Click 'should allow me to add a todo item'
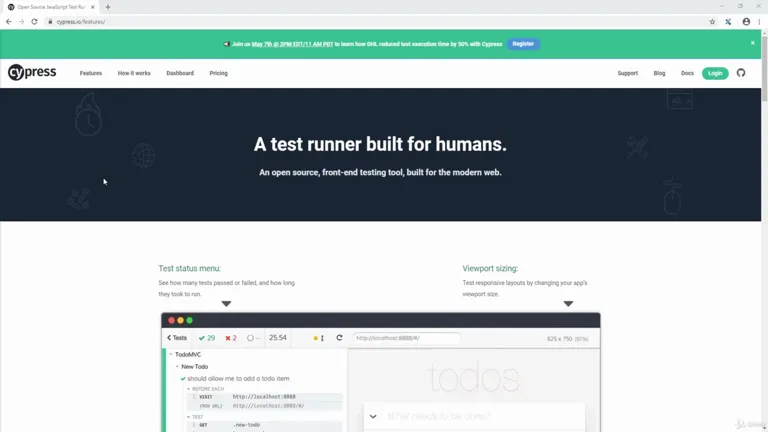Image resolution: width=768 pixels, height=432 pixels. point(238,379)
